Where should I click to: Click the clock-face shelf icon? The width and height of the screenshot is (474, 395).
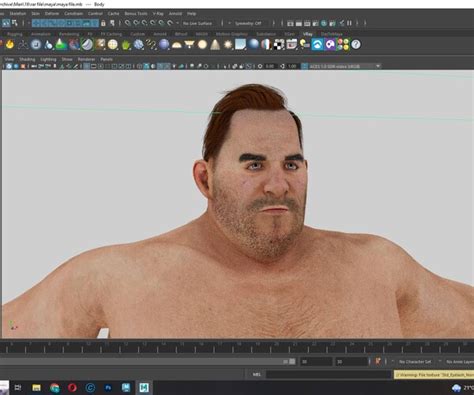pos(36,44)
